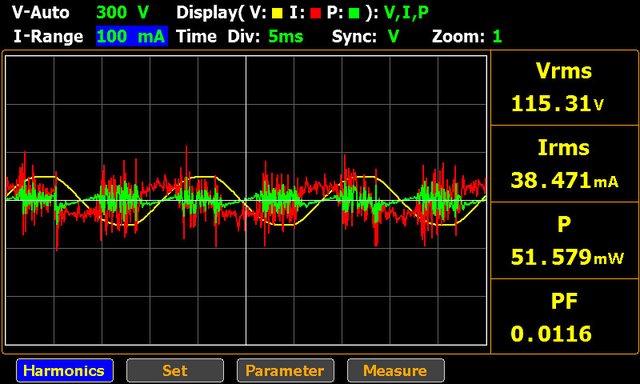This screenshot has height=384, width=640.
Task: Click the V-Auto range mode label
Action: (40, 12)
